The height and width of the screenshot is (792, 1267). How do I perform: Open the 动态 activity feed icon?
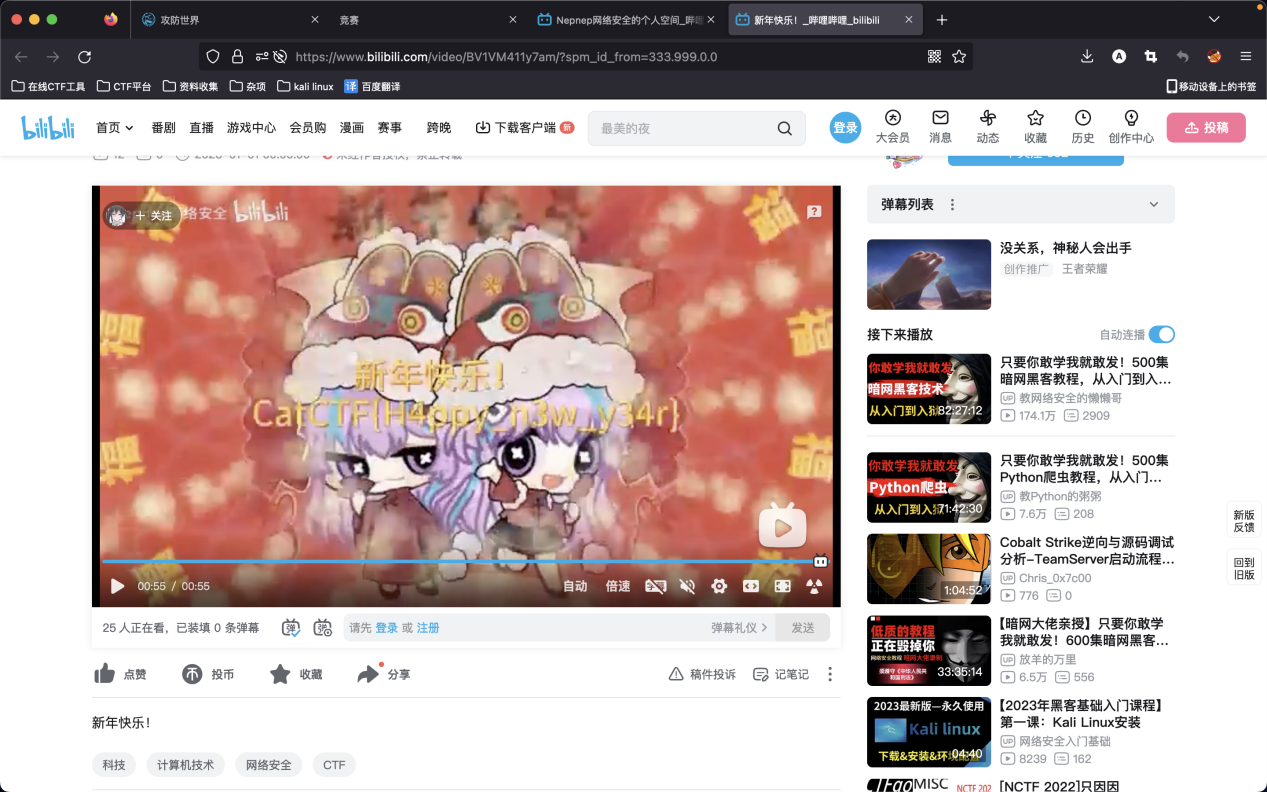click(x=988, y=127)
